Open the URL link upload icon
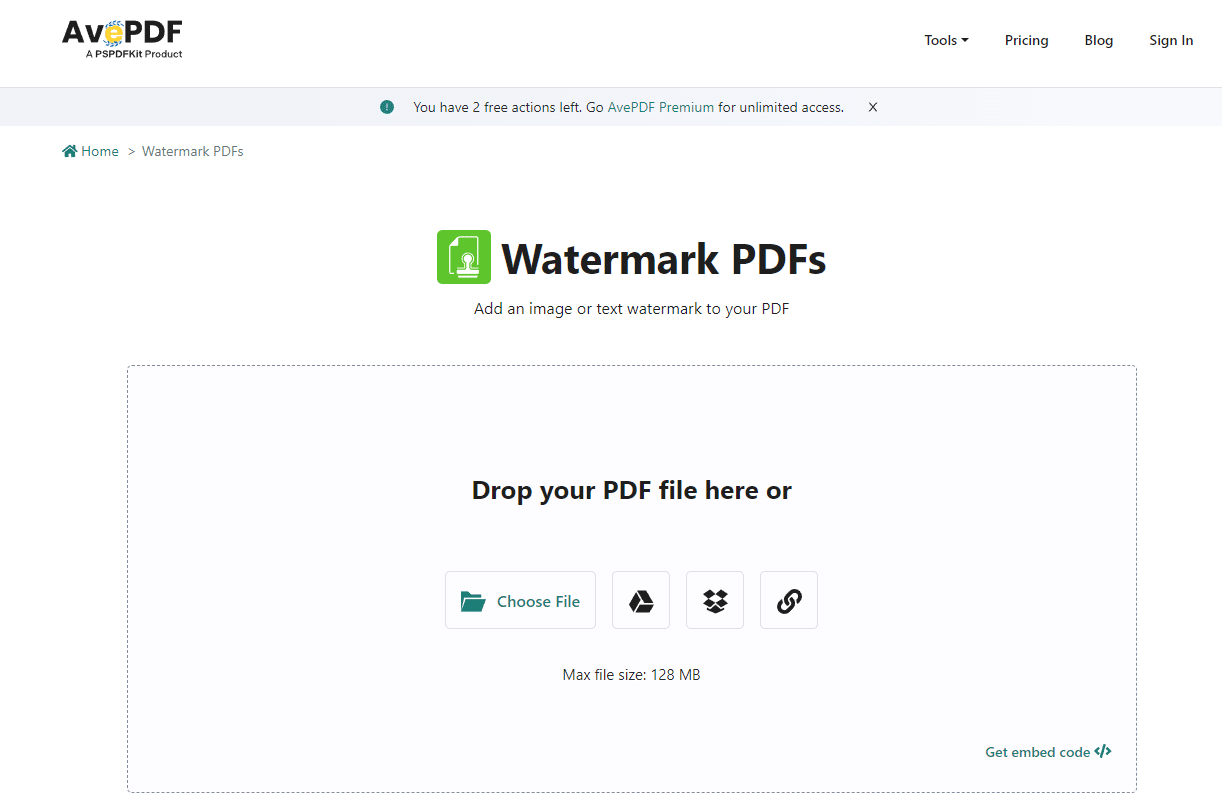 (789, 600)
